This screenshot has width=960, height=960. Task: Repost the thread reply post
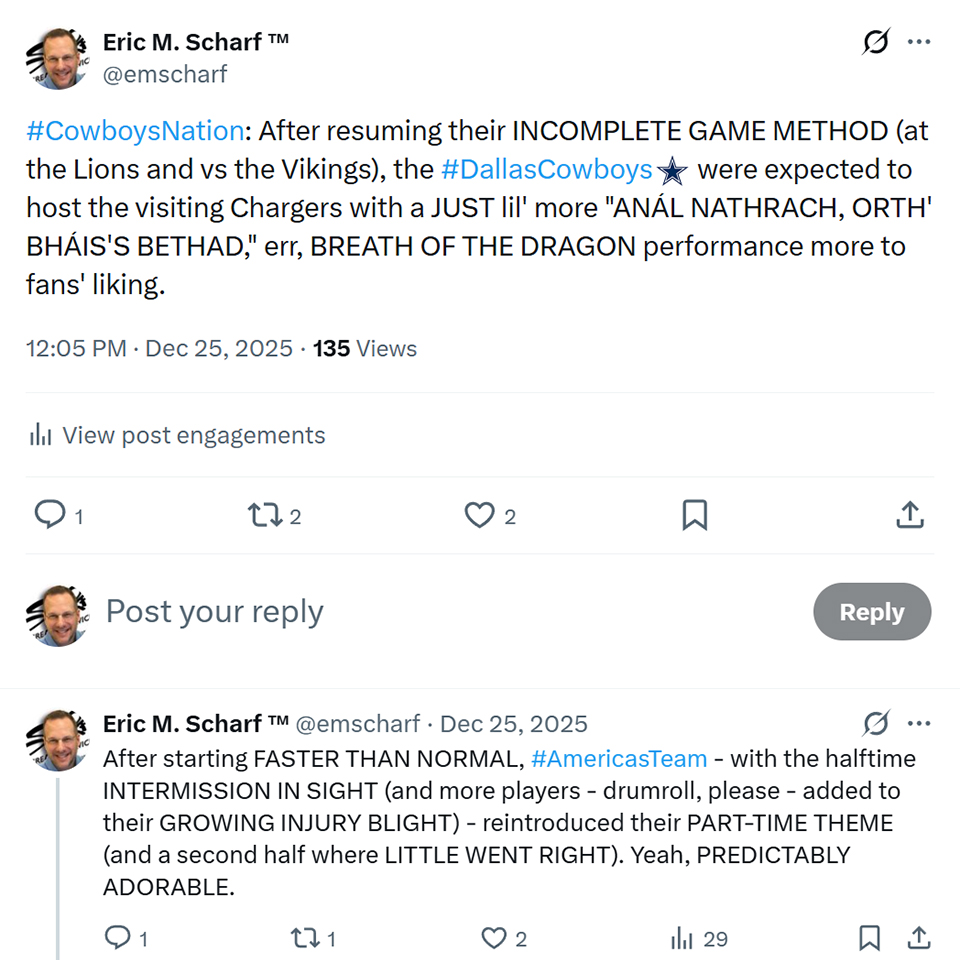[x=303, y=938]
